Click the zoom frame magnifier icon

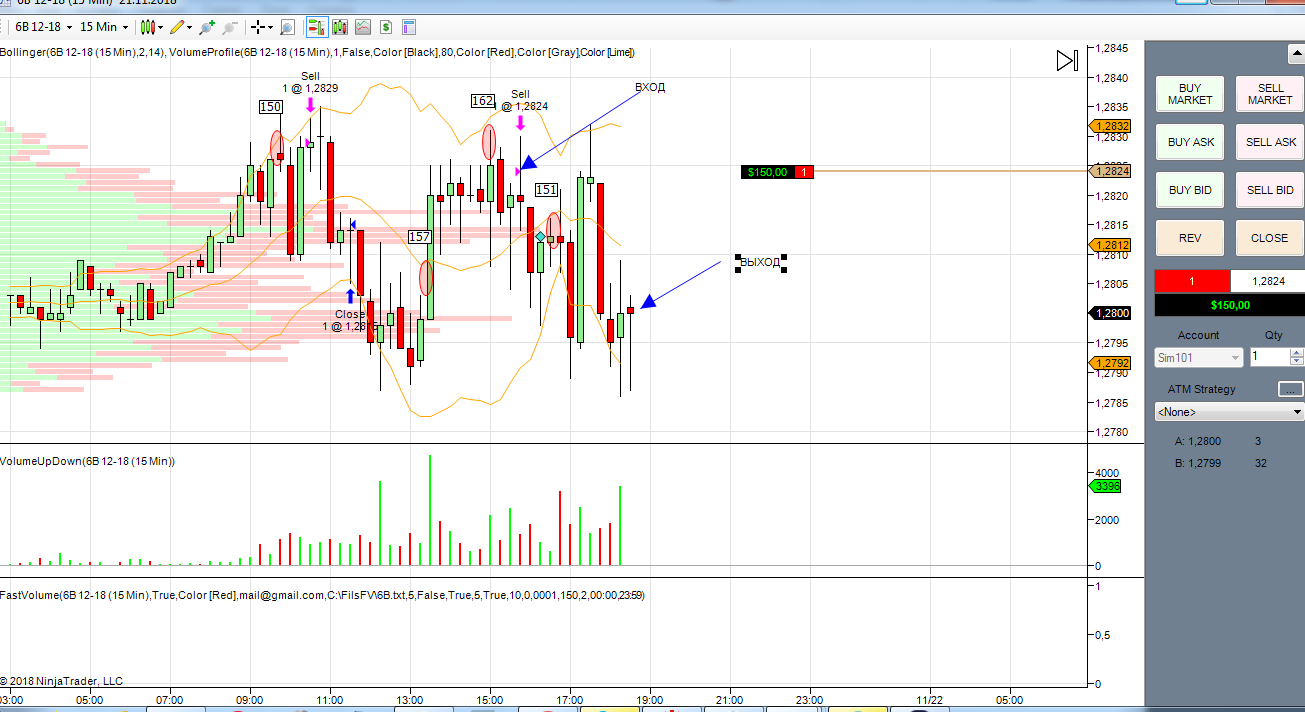coord(287,27)
